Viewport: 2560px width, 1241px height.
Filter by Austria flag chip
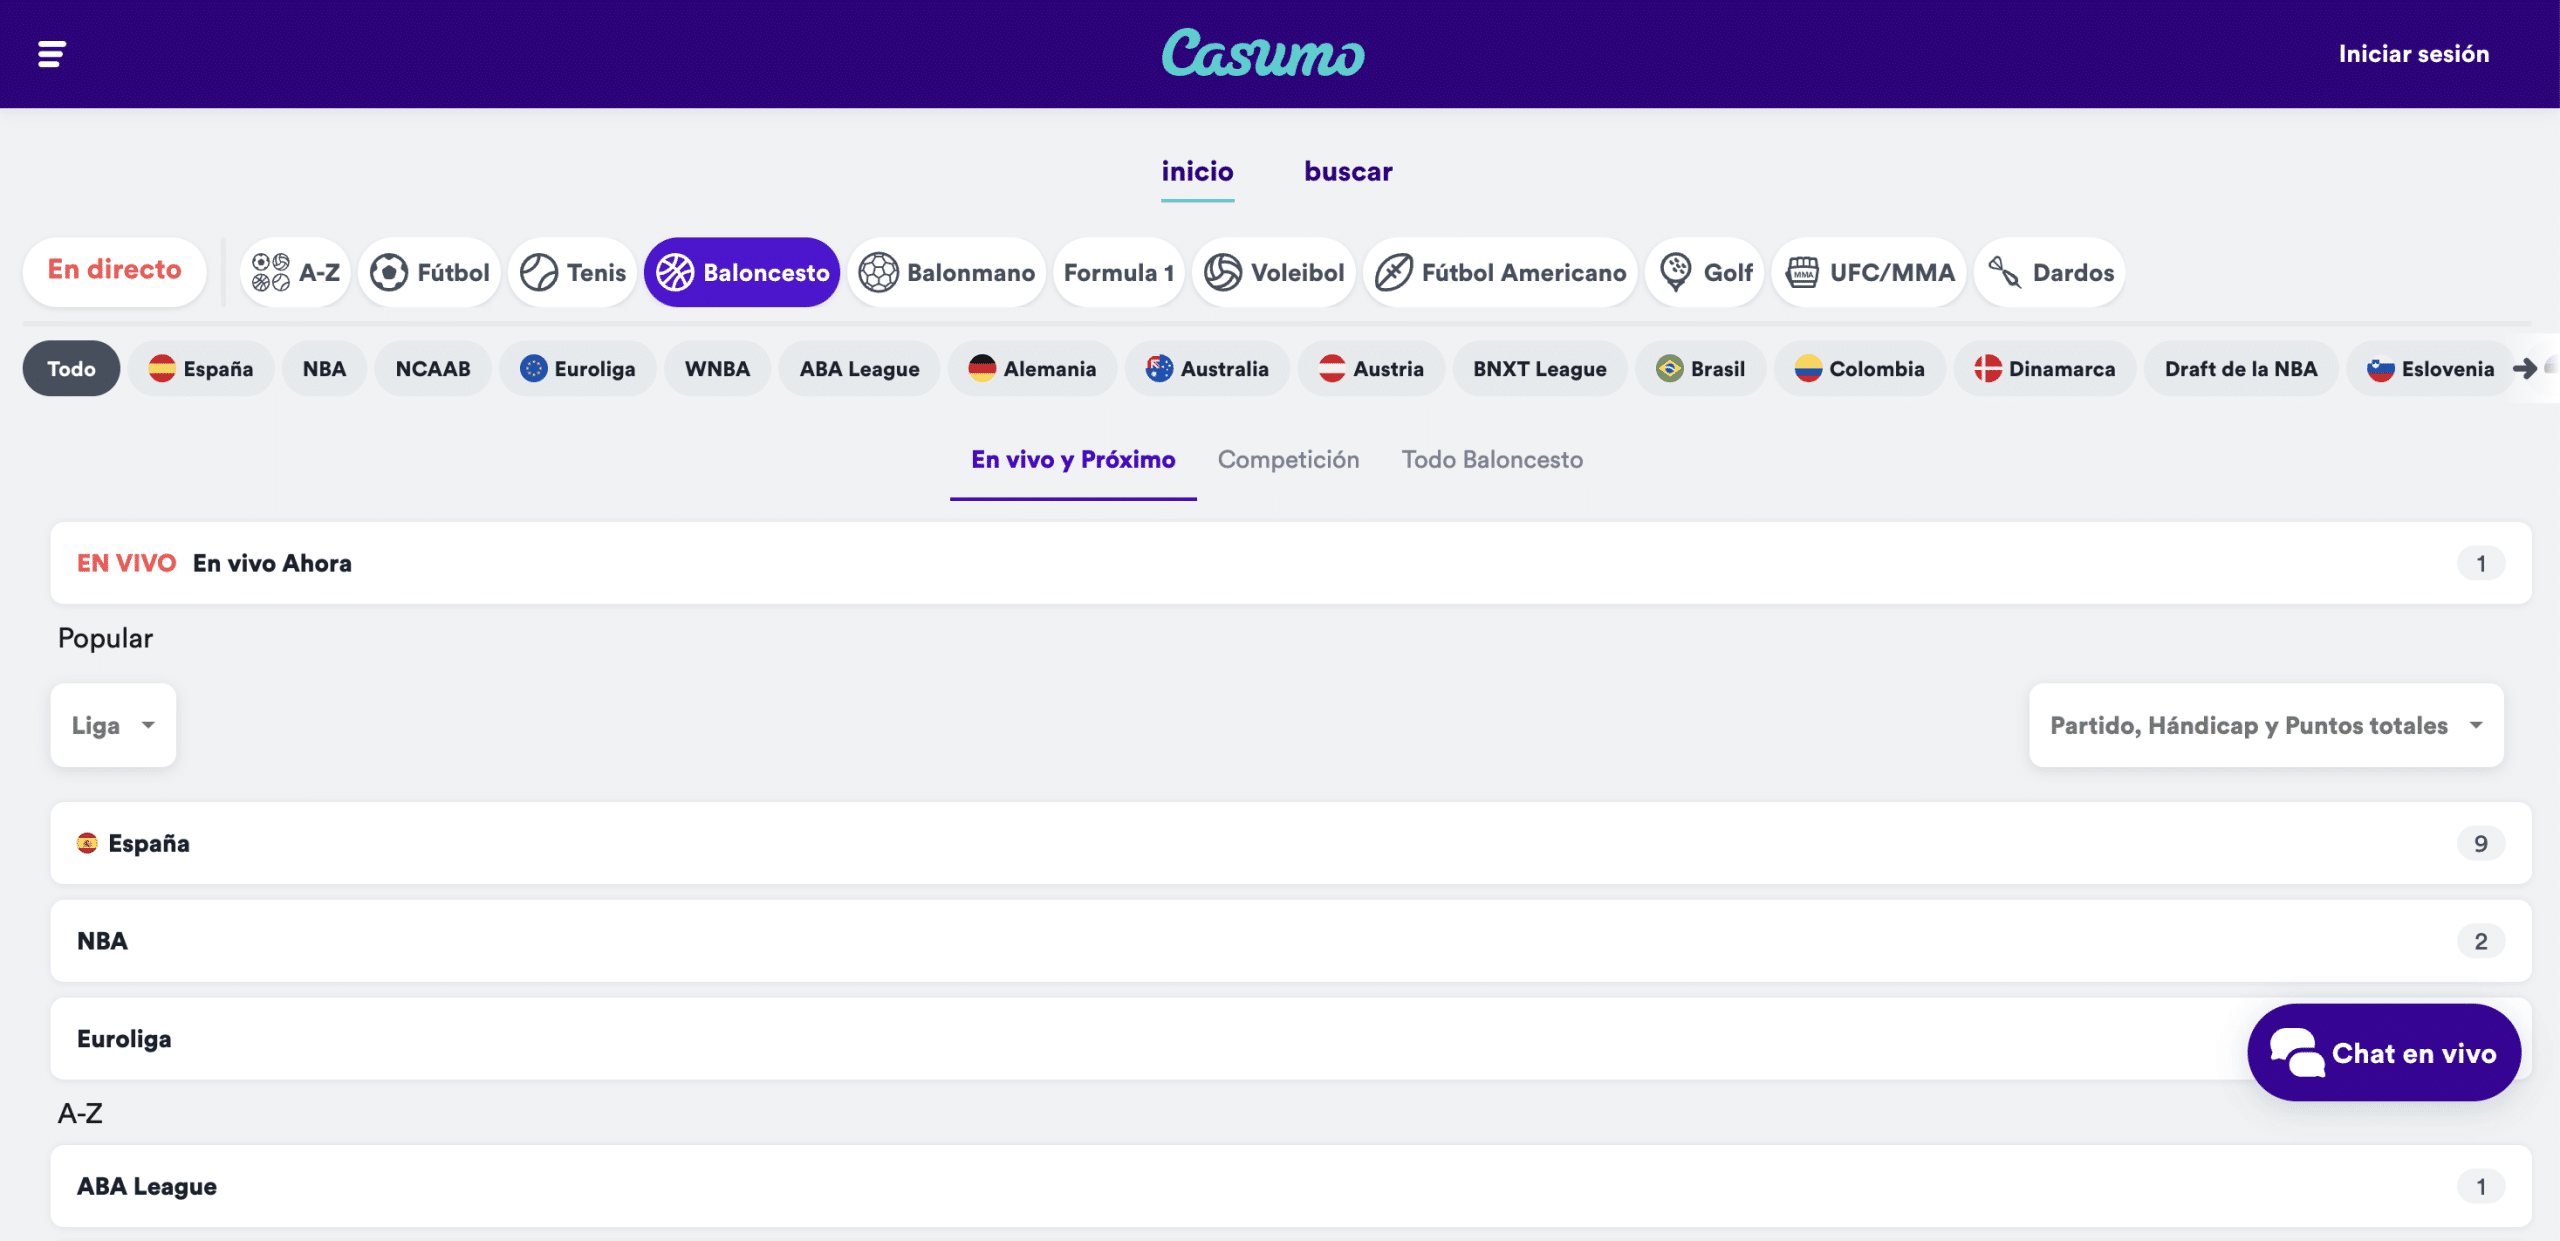click(1371, 369)
